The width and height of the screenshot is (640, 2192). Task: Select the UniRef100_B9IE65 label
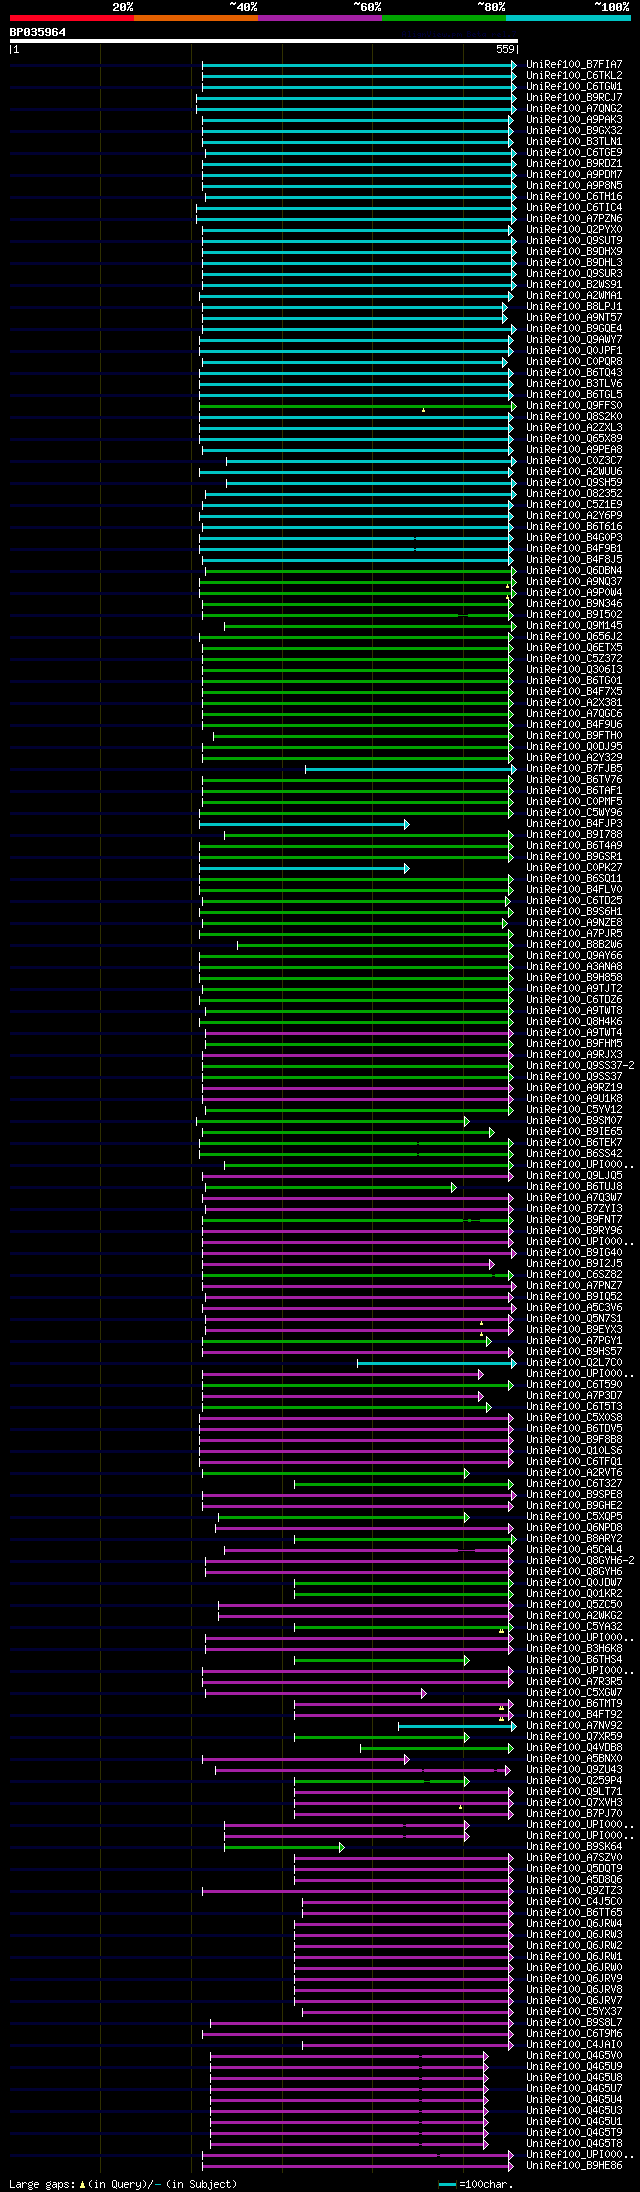[x=574, y=1131]
